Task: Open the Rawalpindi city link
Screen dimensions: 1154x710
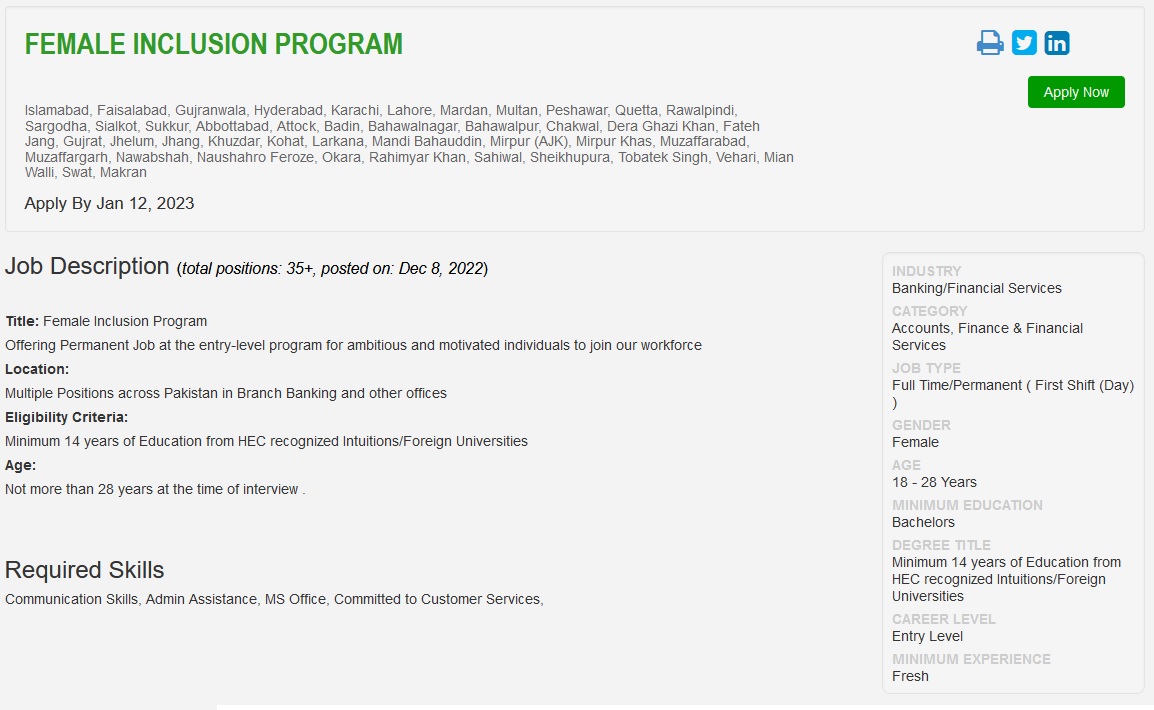Action: tap(700, 110)
